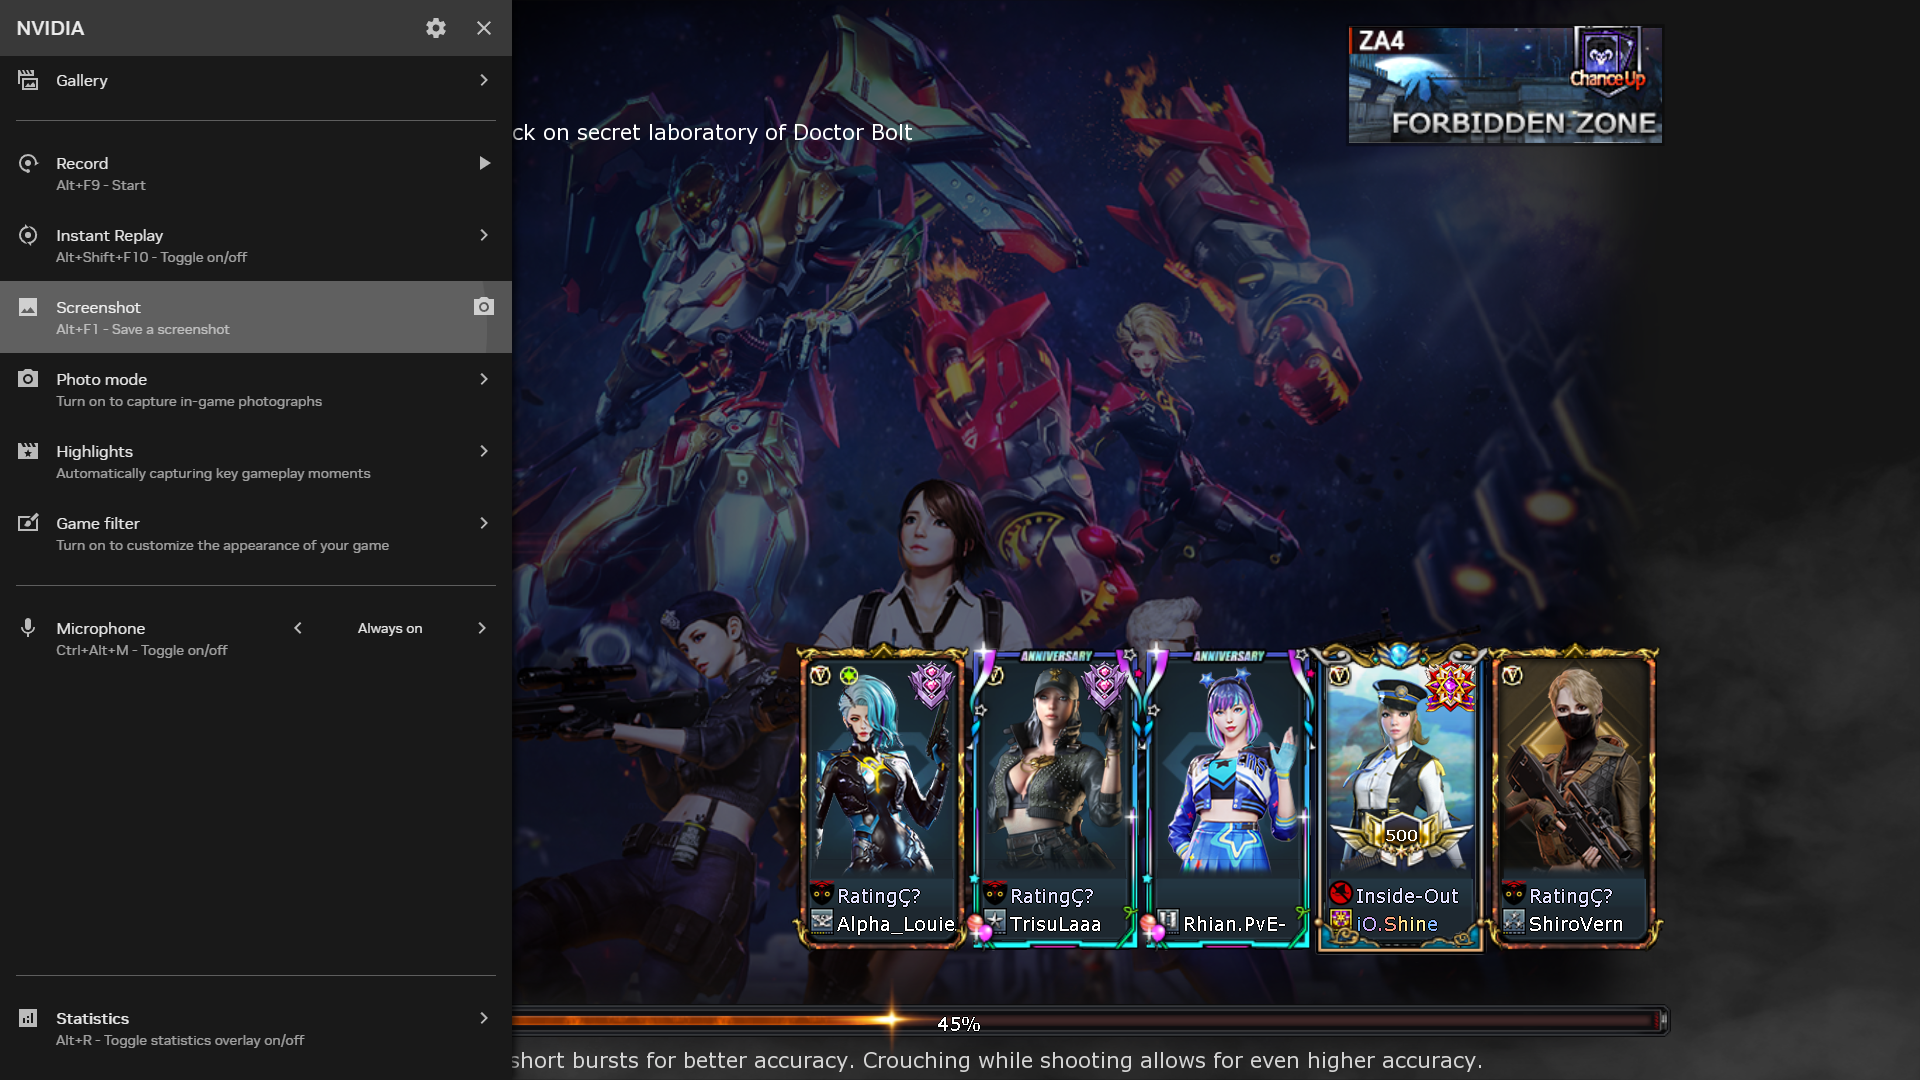Click the Doctor Bolt mission text
The height and width of the screenshot is (1080, 1920).
712,132
